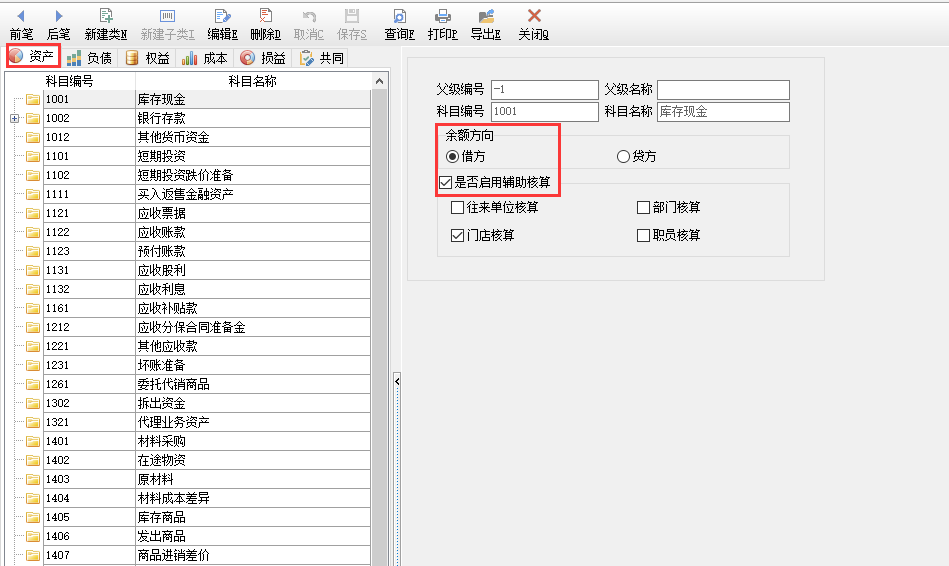Click folder icon of row 1002

[33, 118]
